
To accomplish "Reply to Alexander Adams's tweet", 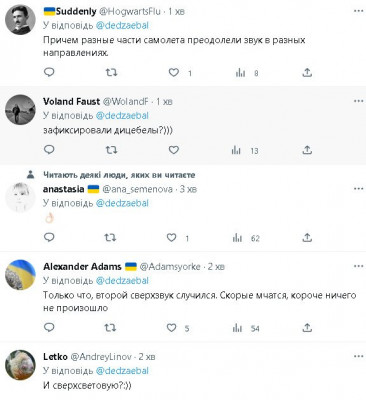I will click(49, 327).
